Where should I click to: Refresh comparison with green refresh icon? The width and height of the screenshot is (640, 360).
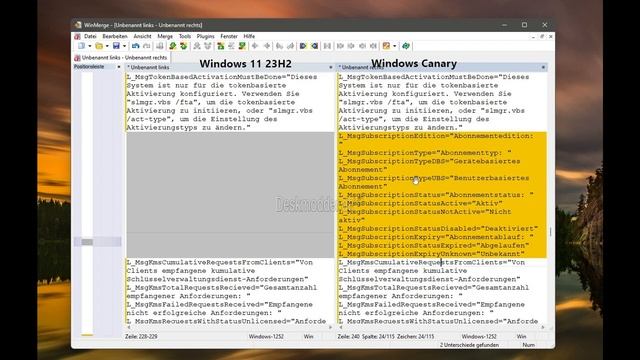406,46
